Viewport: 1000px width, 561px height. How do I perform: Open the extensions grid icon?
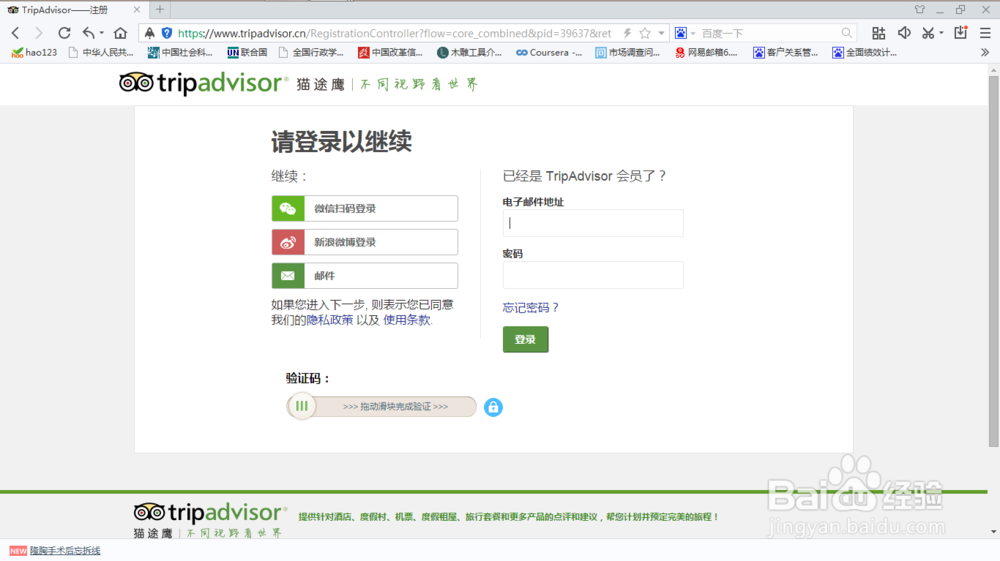click(x=878, y=33)
